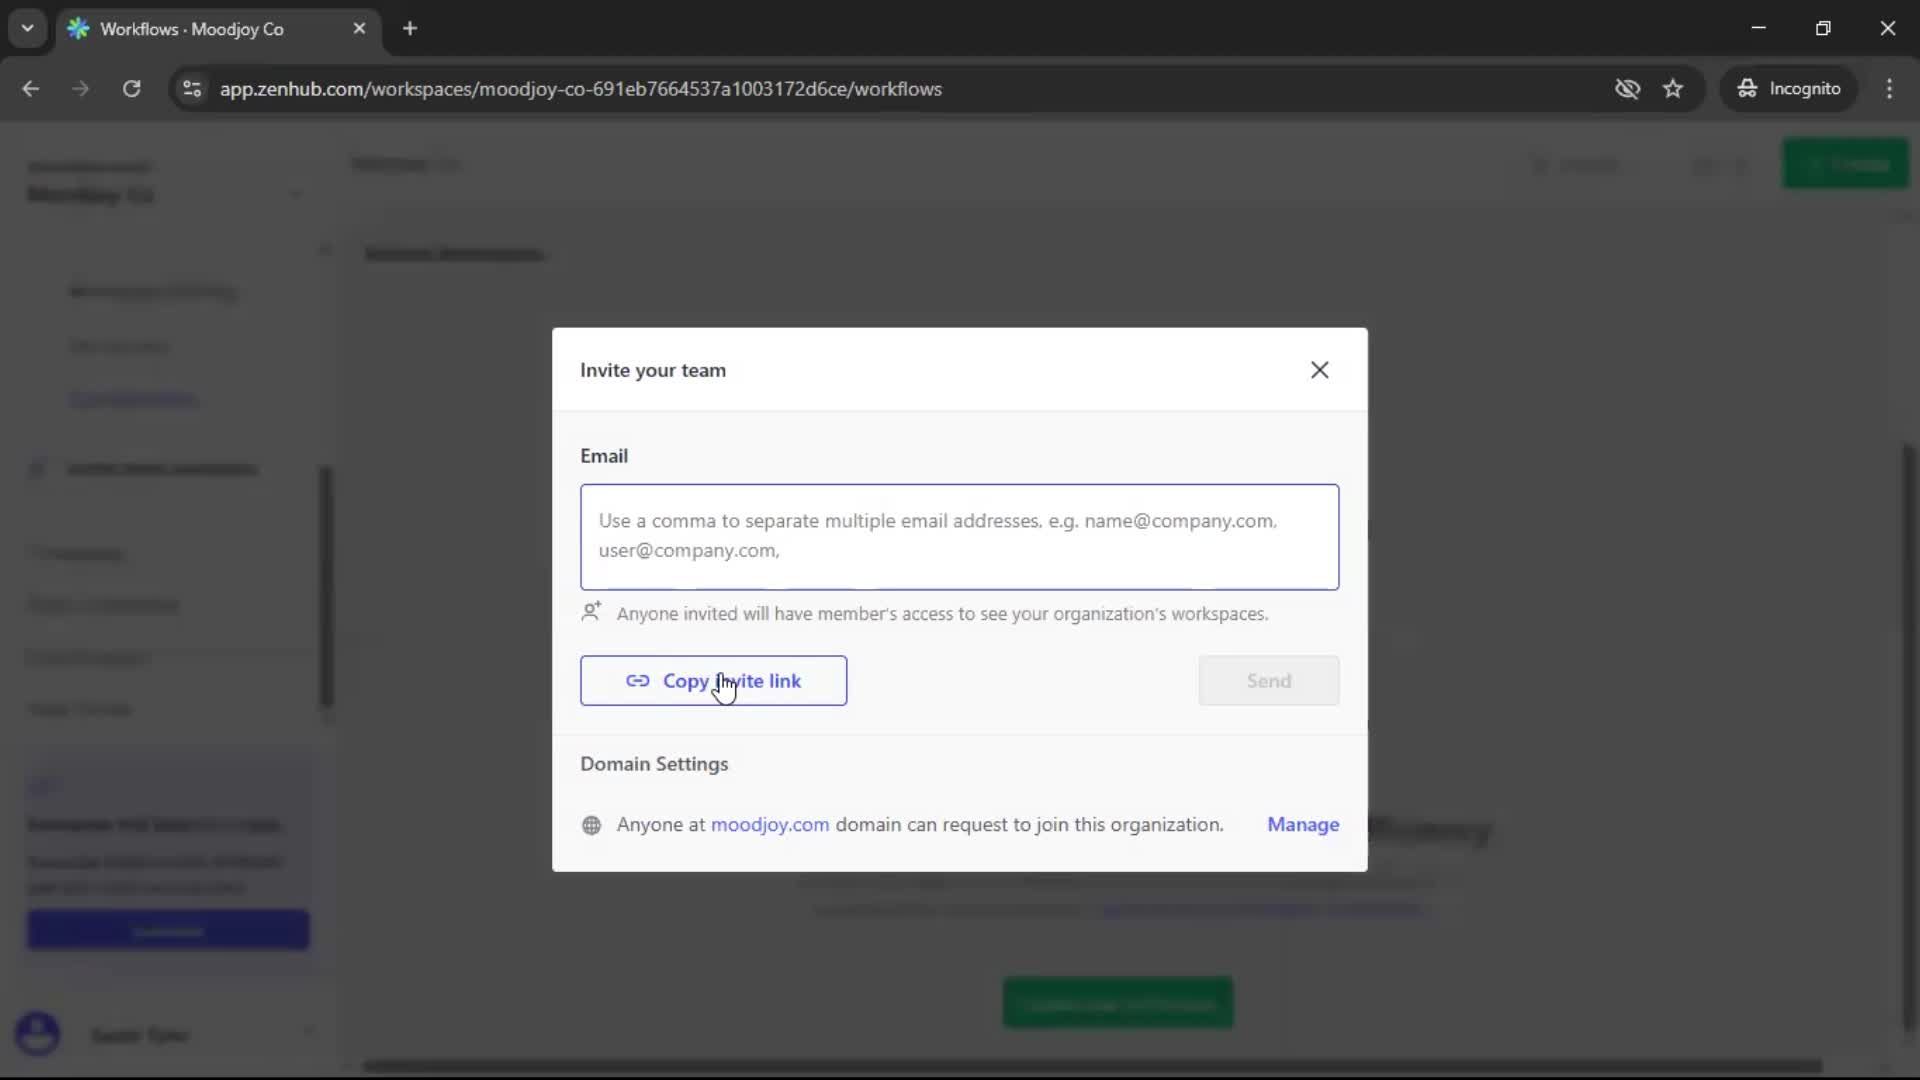Screen dimensions: 1920x1080
Task: Open the browser tab search chevron
Action: coord(27,28)
